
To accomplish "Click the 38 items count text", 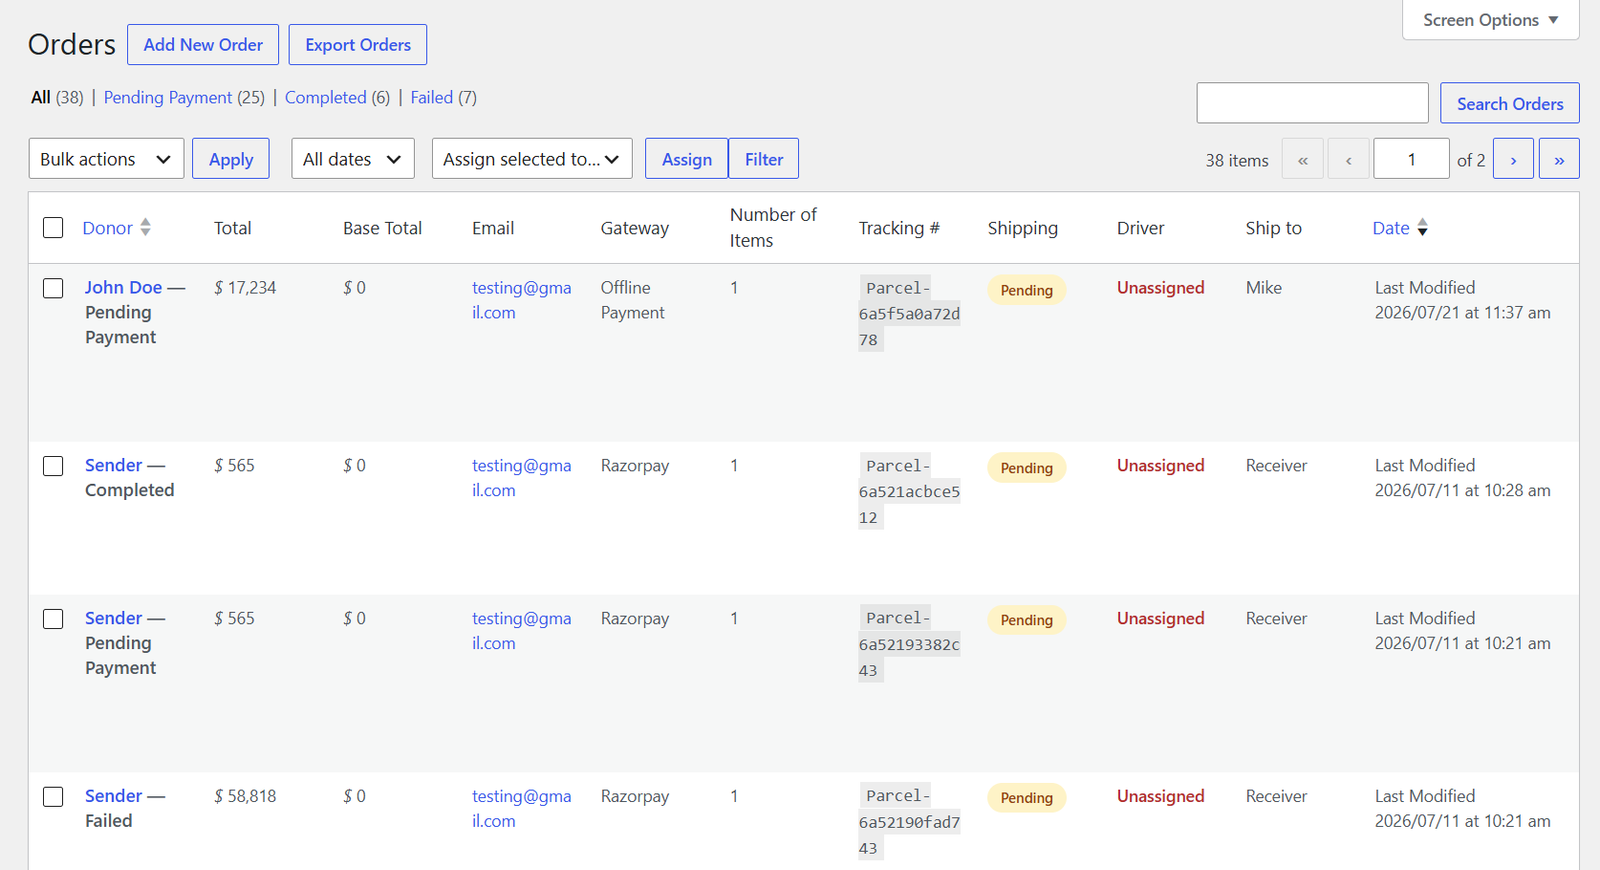I will click(1236, 160).
